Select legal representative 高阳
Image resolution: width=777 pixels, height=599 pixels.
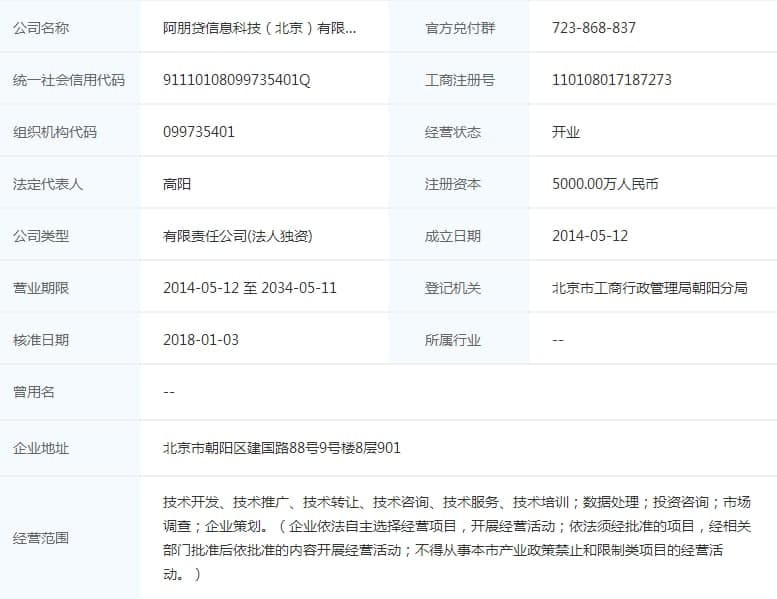pos(177,184)
